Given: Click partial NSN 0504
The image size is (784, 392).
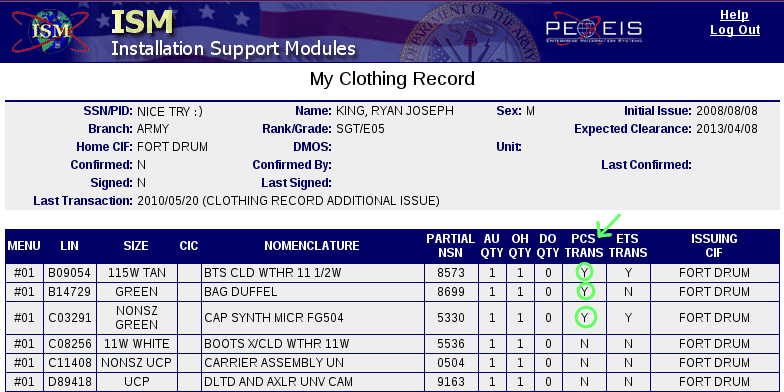Looking at the screenshot, I should [x=450, y=362].
